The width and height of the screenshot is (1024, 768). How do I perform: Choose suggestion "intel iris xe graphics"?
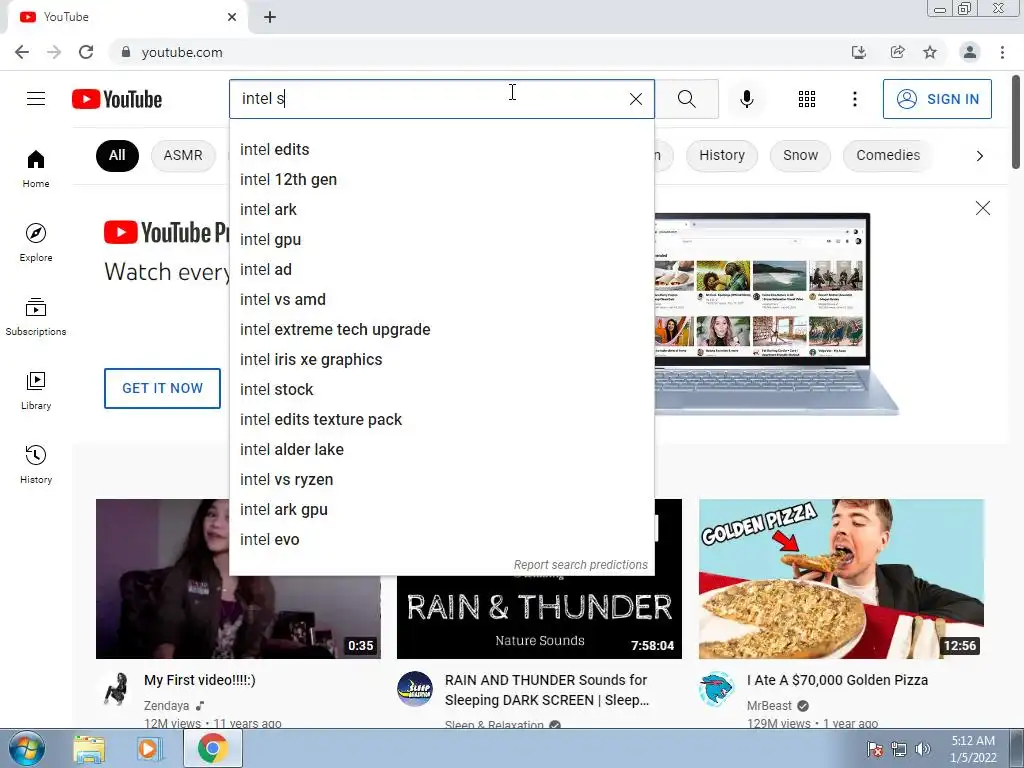click(x=441, y=360)
